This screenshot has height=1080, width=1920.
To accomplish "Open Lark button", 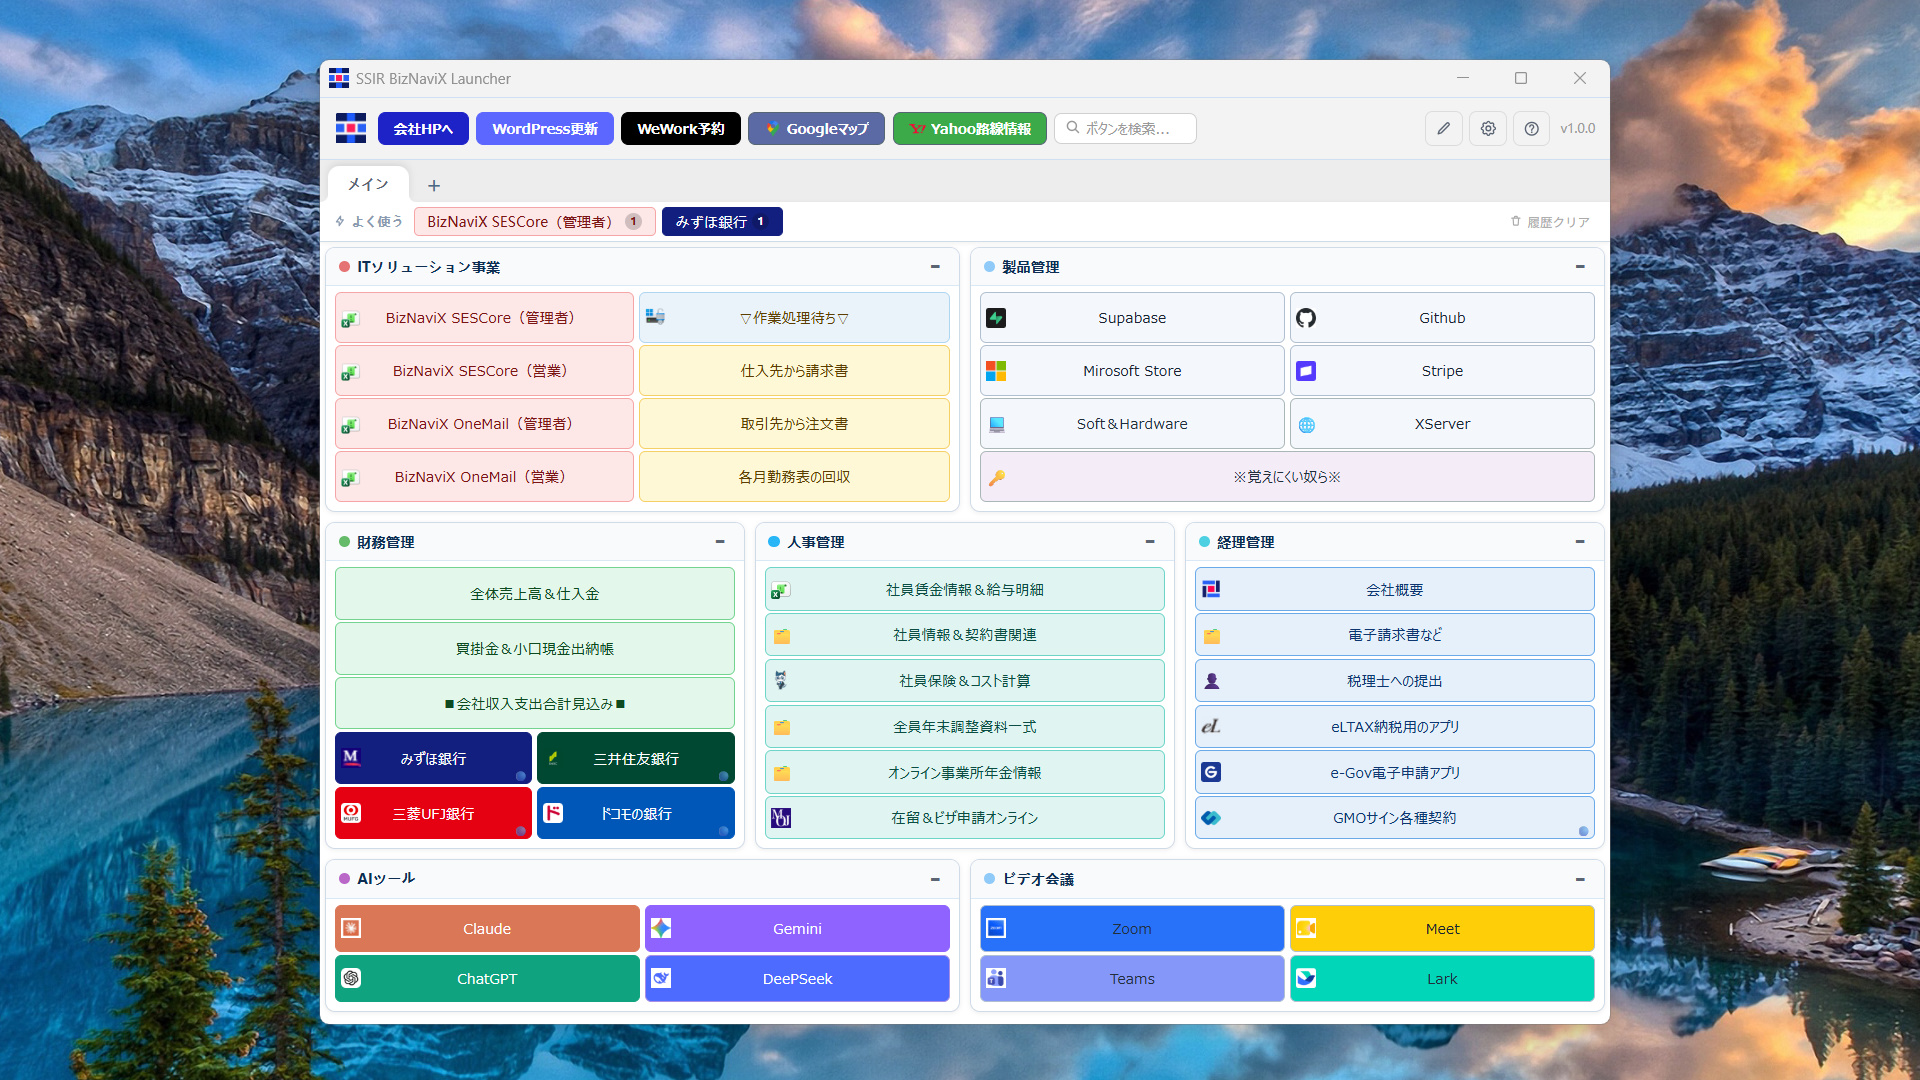I will coord(1442,979).
